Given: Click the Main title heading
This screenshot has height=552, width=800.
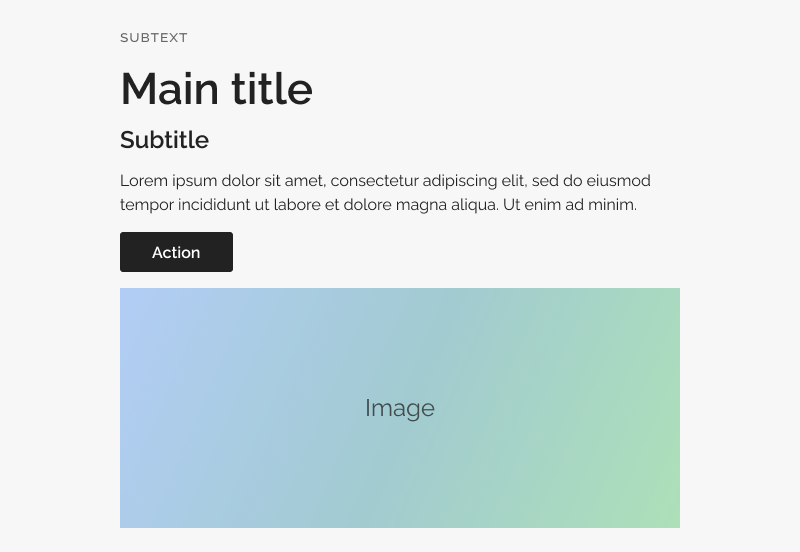Looking at the screenshot, I should pyautogui.click(x=216, y=89).
